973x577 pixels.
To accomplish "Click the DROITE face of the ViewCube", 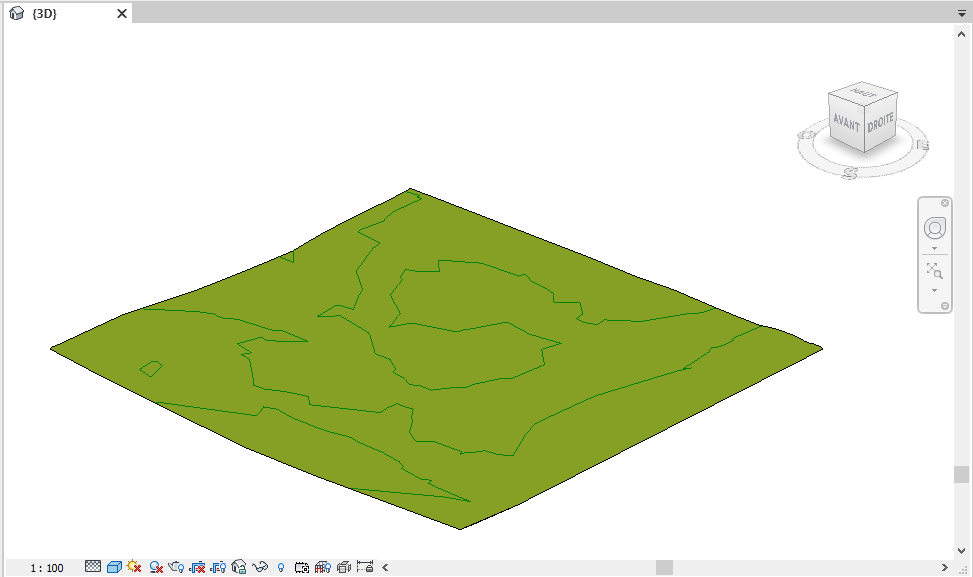I will 880,122.
